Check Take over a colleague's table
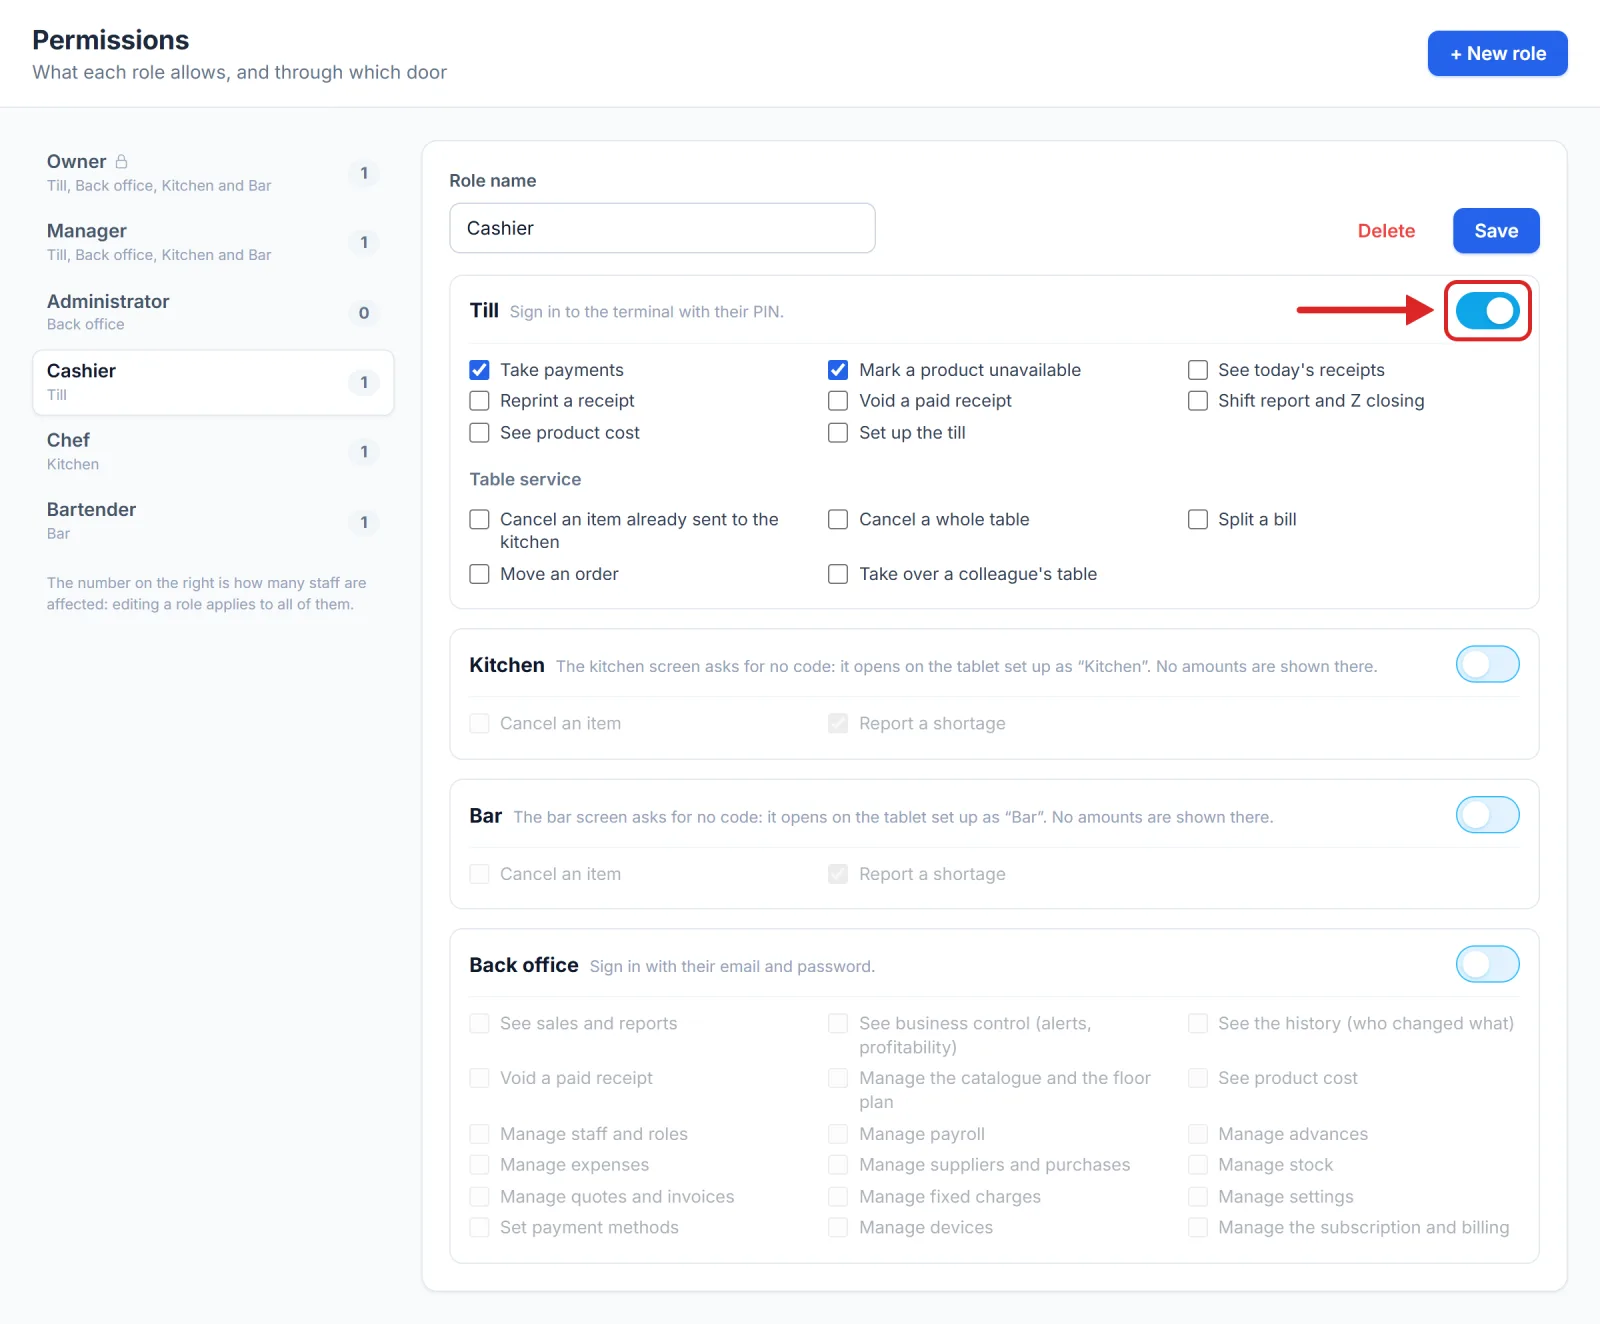 838,574
